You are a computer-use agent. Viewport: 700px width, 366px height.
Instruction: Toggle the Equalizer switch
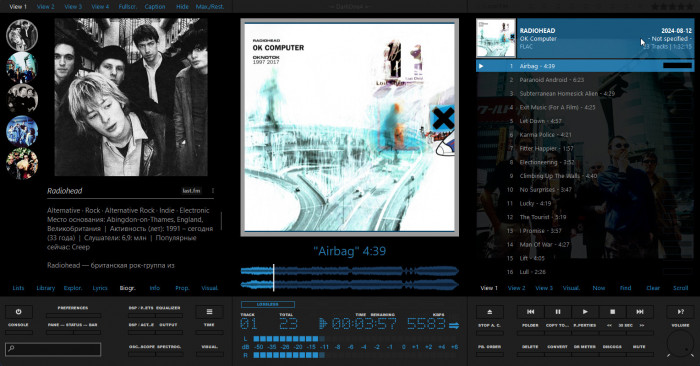click(x=168, y=315)
